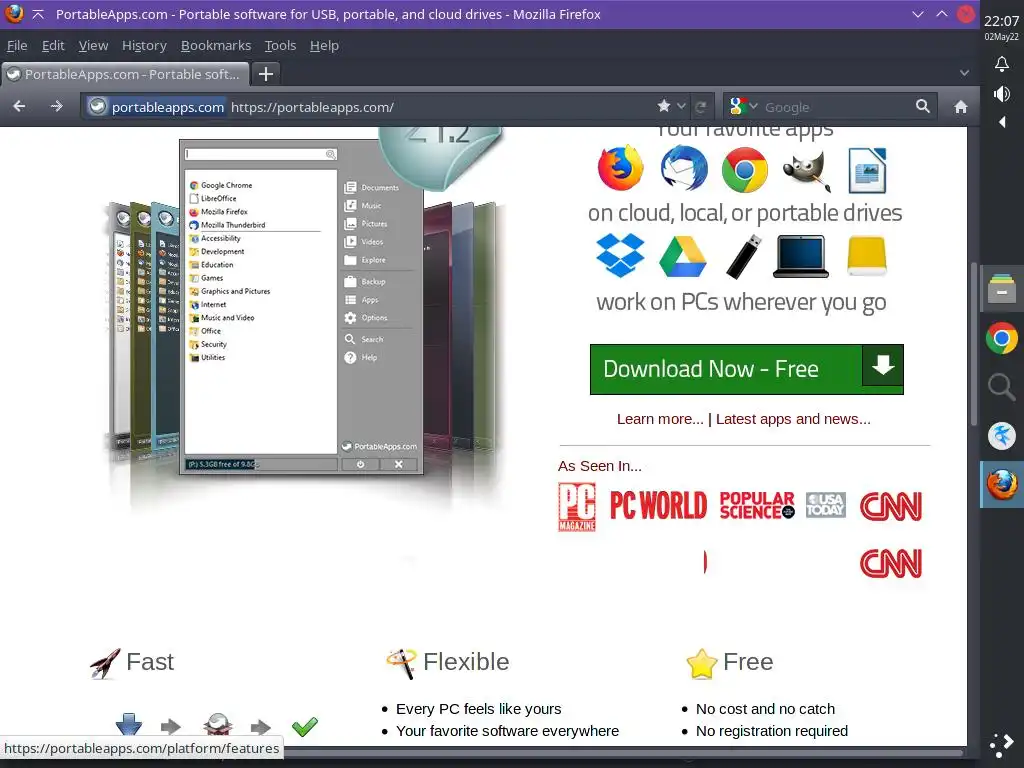1024x768 pixels.
Task: Follow the Learn more... link
Action: pyautogui.click(x=660, y=419)
